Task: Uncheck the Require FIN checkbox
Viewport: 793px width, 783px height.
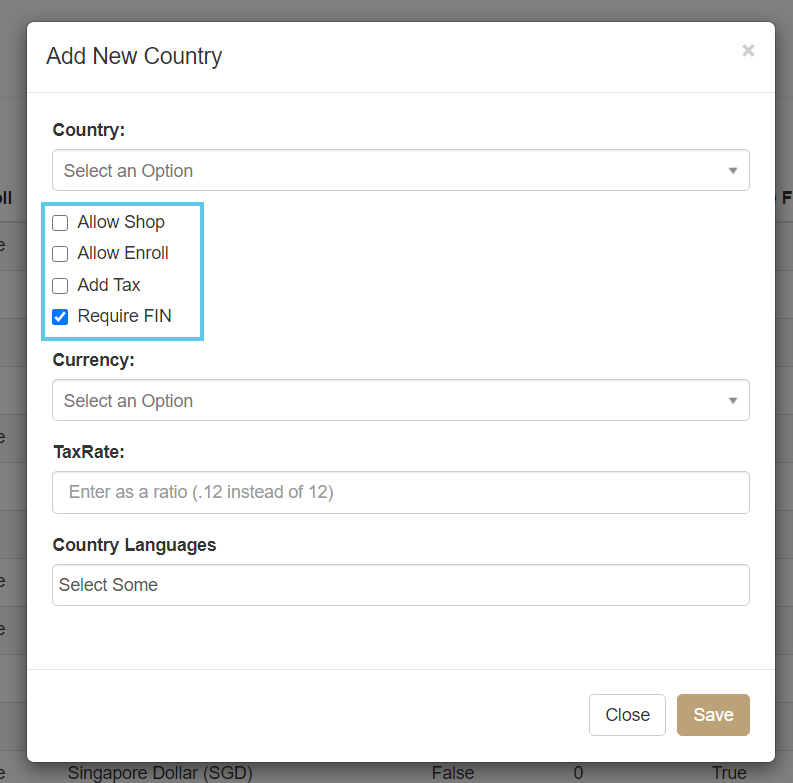Action: [x=60, y=317]
